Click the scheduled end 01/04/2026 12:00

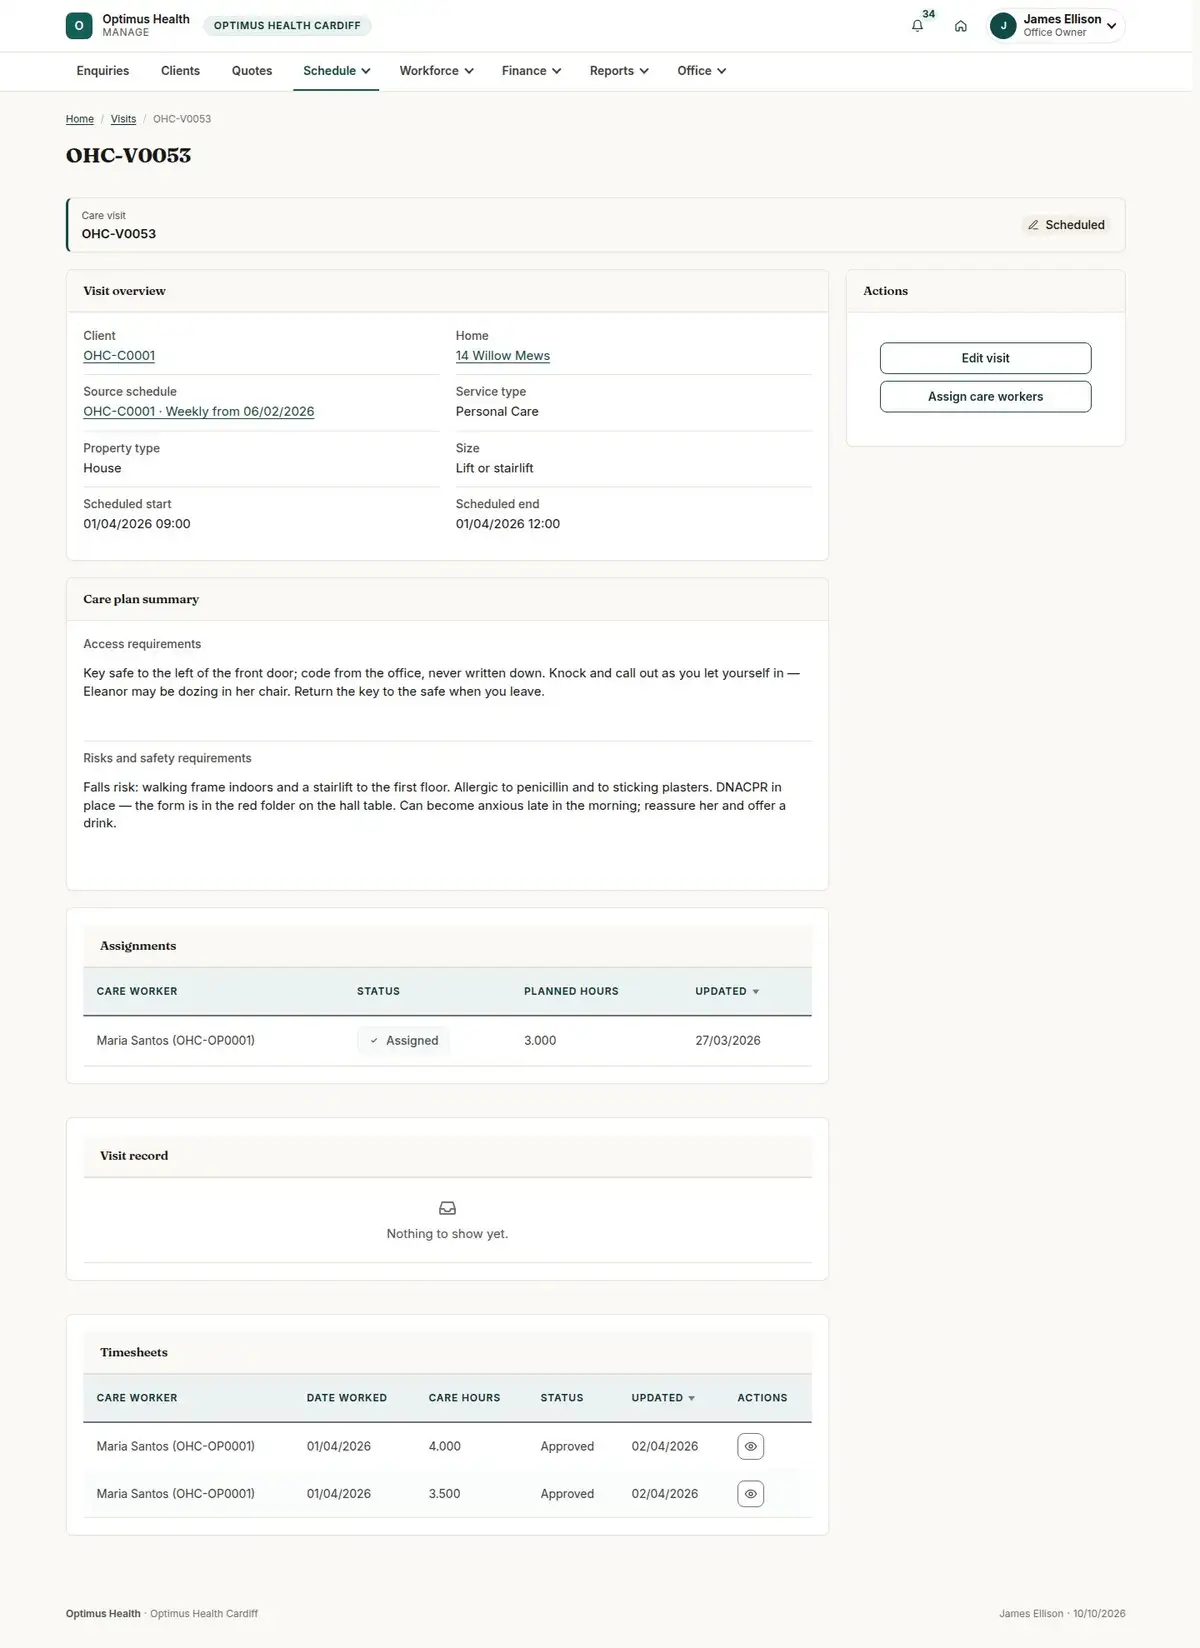pyautogui.click(x=508, y=524)
